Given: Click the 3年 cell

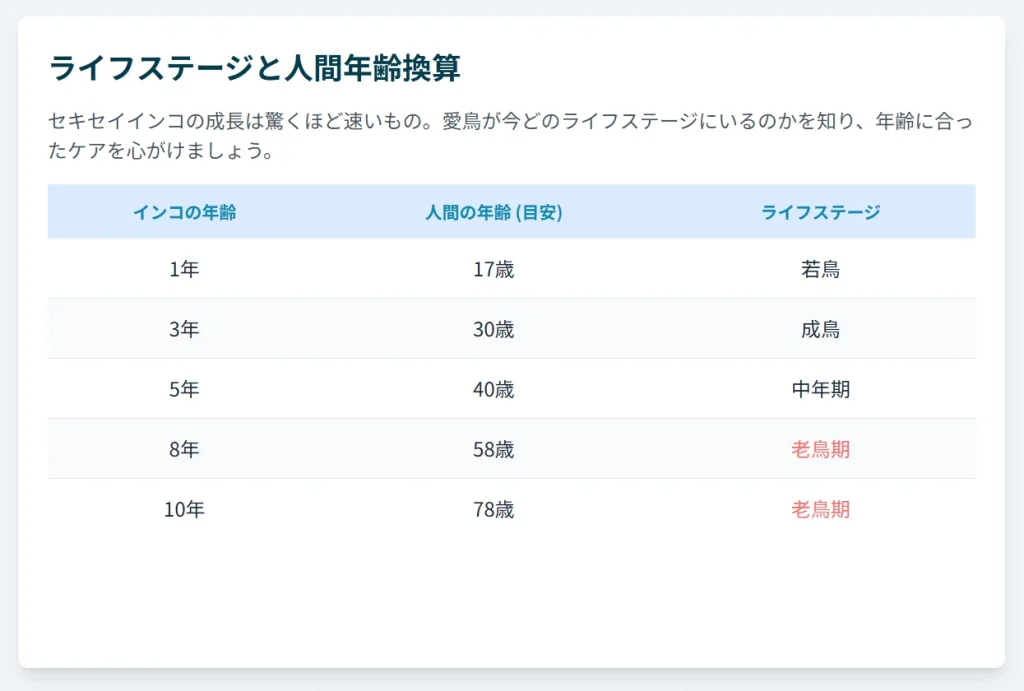Looking at the screenshot, I should click(x=184, y=329).
